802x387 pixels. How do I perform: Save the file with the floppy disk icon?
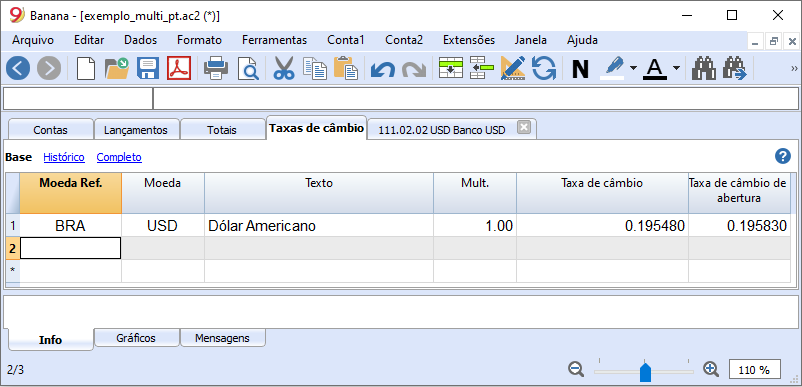point(148,68)
